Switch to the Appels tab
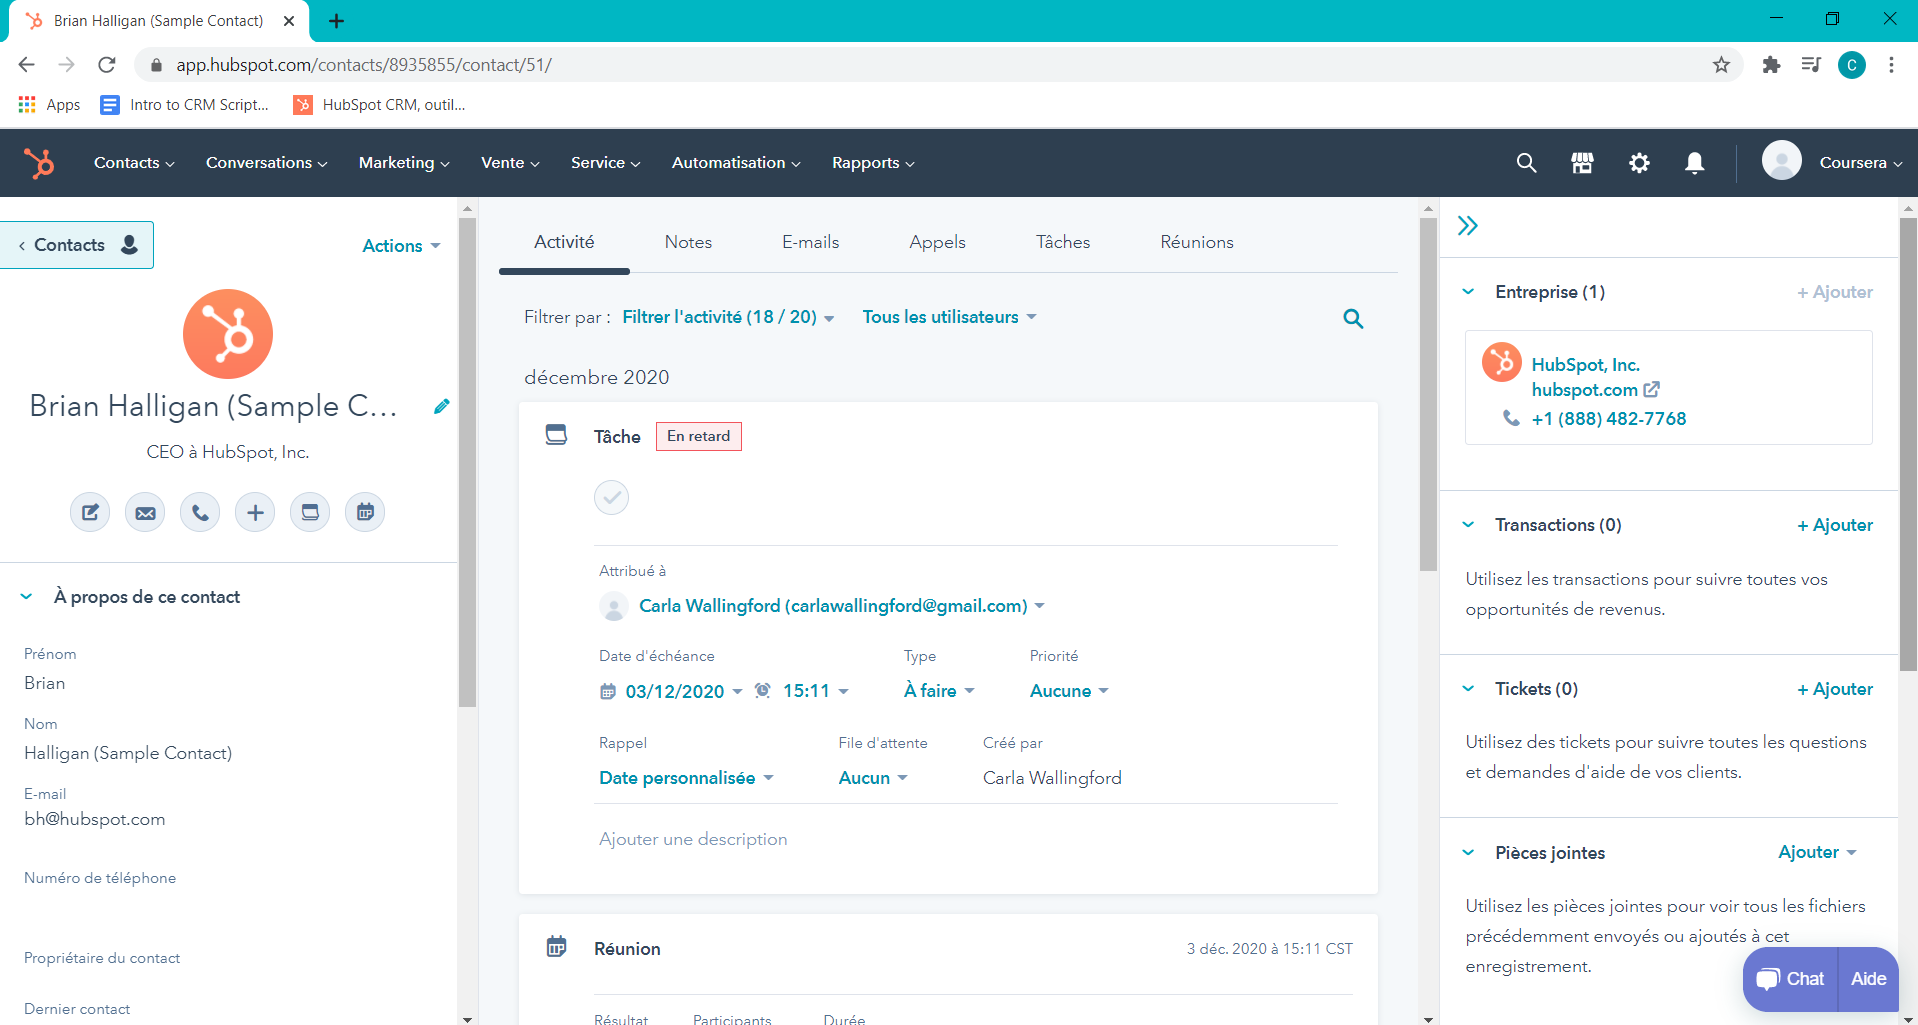Screen dimensions: 1918x1025 pos(937,242)
